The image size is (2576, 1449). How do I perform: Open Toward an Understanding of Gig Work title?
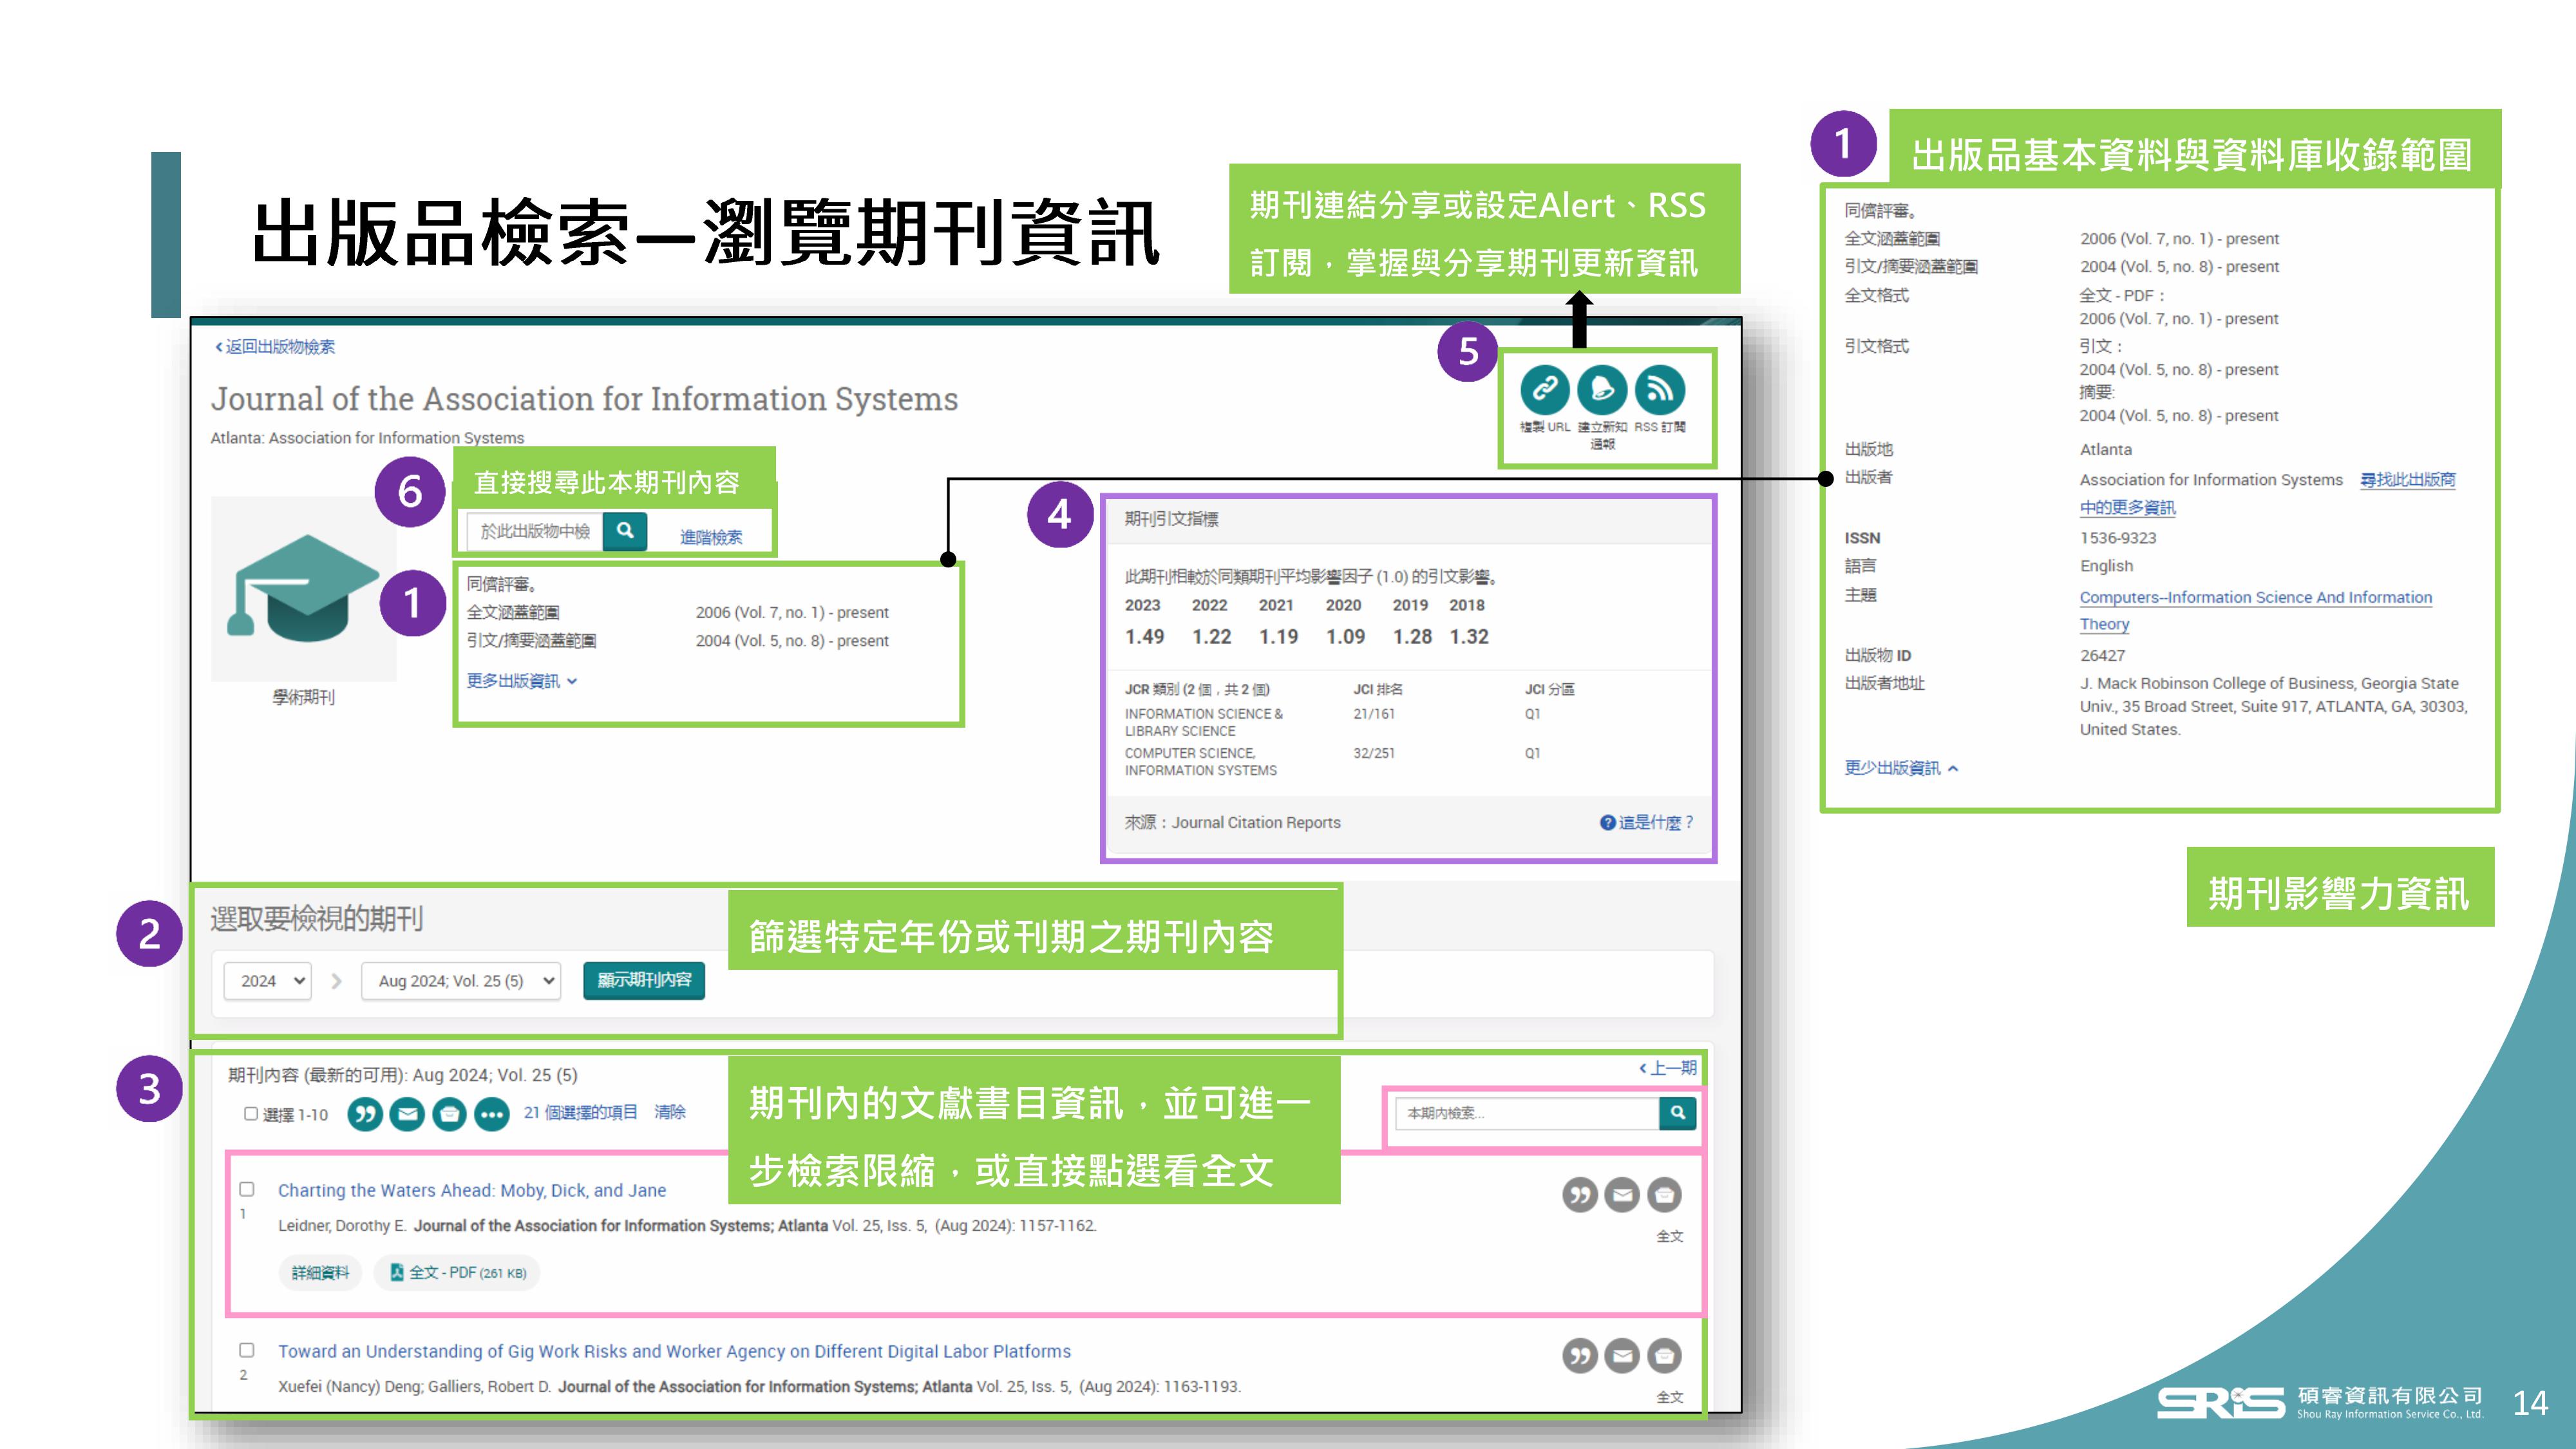click(674, 1351)
